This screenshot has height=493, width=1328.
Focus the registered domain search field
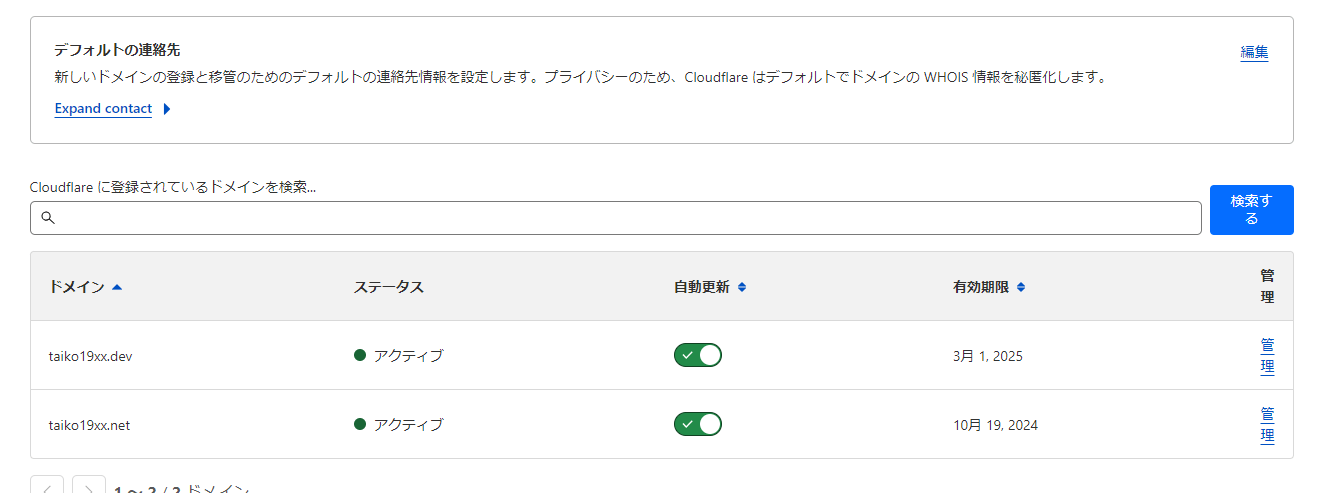point(616,218)
